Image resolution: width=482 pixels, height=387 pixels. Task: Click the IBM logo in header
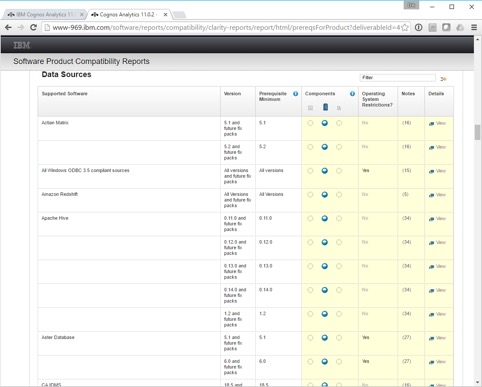(x=22, y=45)
